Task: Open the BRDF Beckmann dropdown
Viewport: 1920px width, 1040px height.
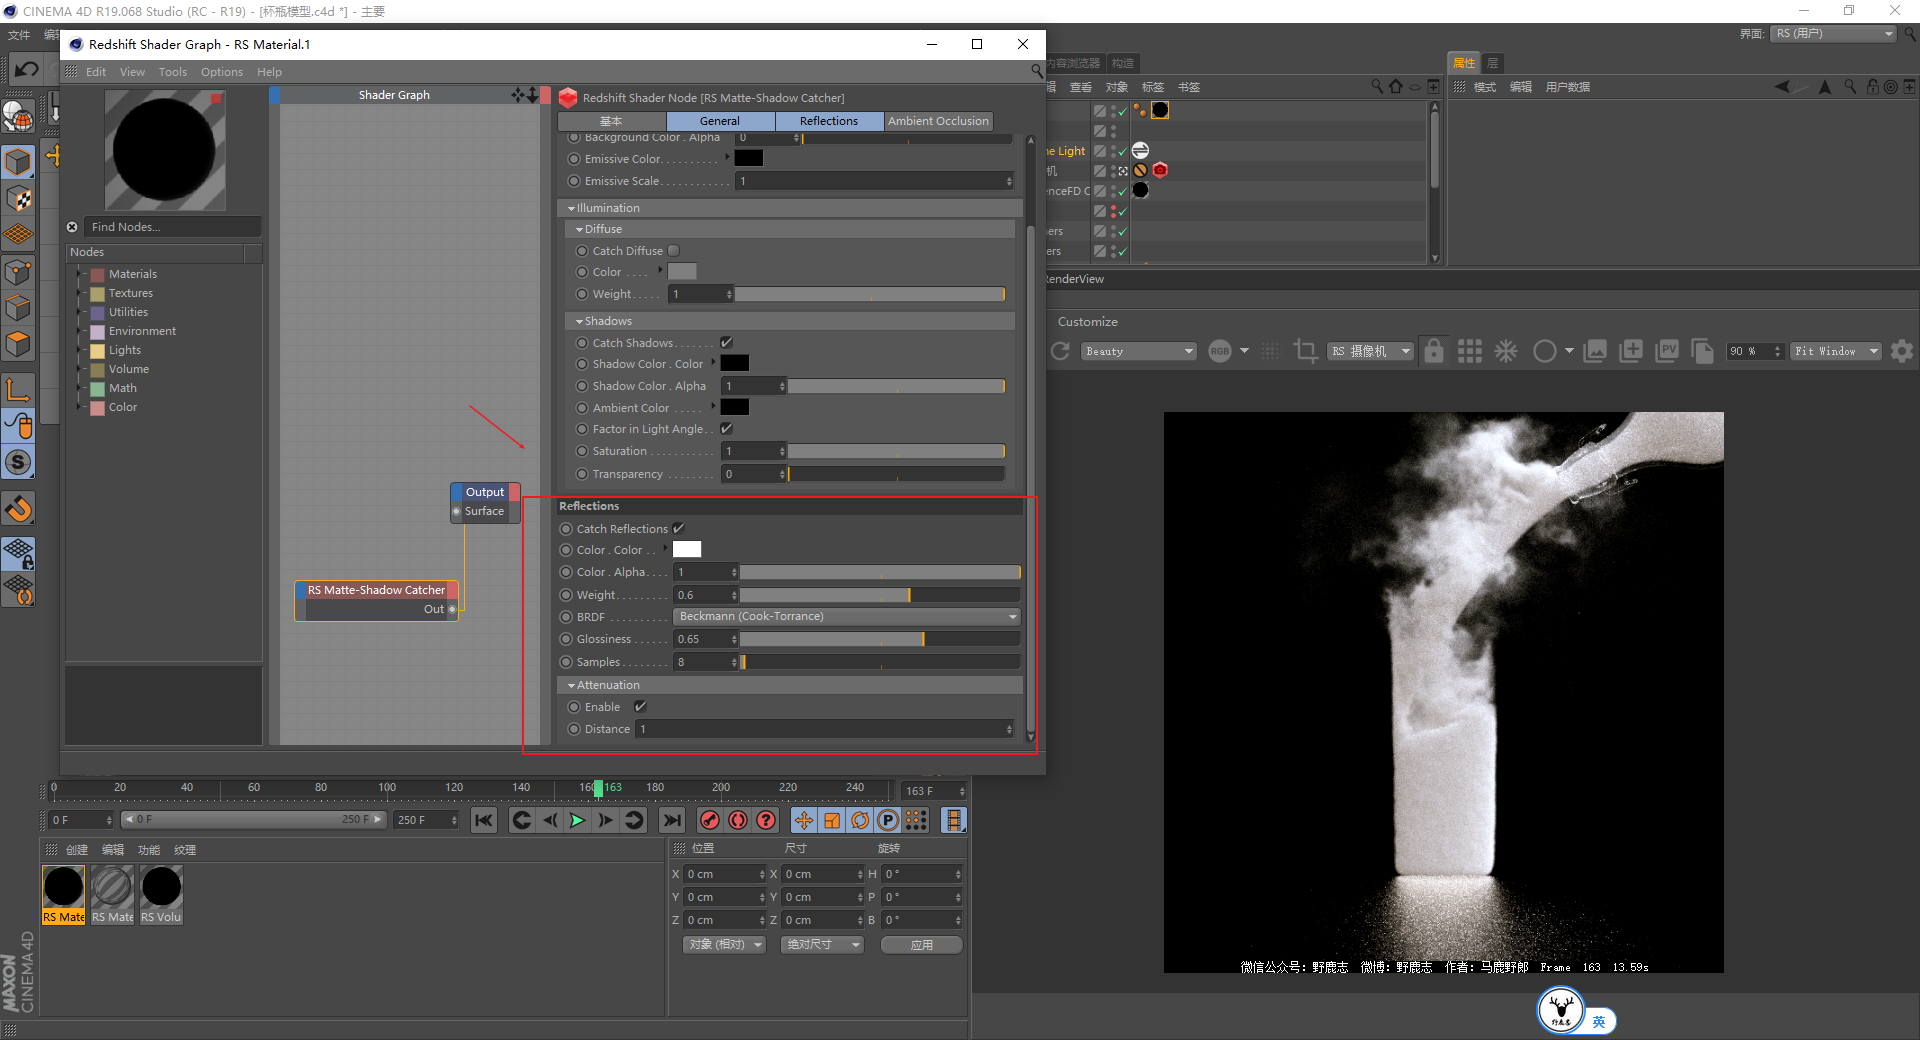Action: click(846, 617)
